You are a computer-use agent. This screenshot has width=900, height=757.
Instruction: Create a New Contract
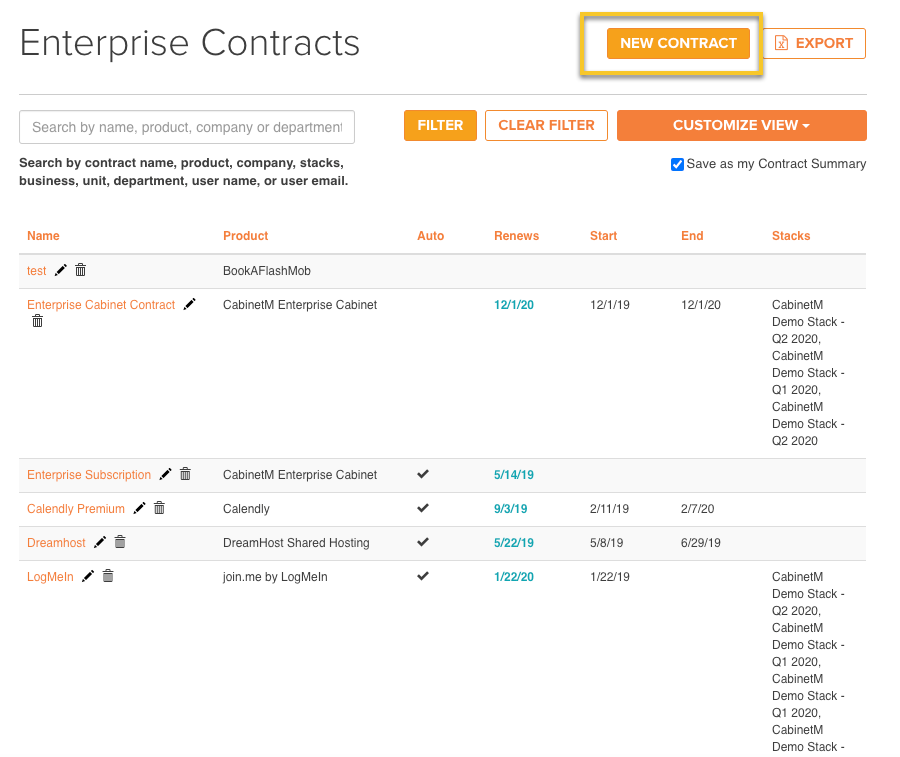(x=678, y=44)
